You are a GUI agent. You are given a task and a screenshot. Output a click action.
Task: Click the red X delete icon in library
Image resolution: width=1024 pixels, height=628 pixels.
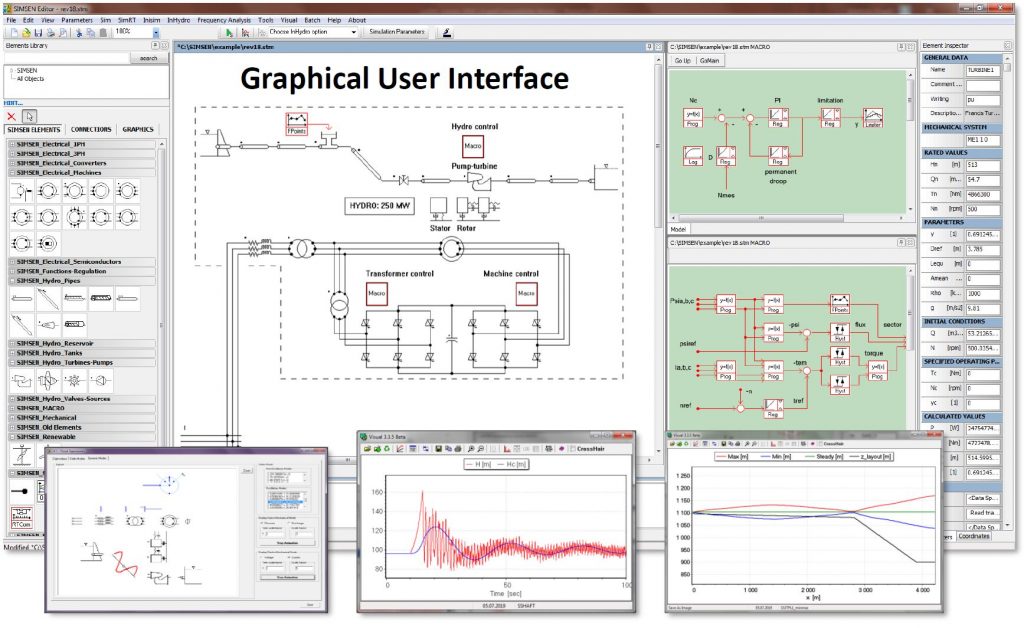point(11,116)
